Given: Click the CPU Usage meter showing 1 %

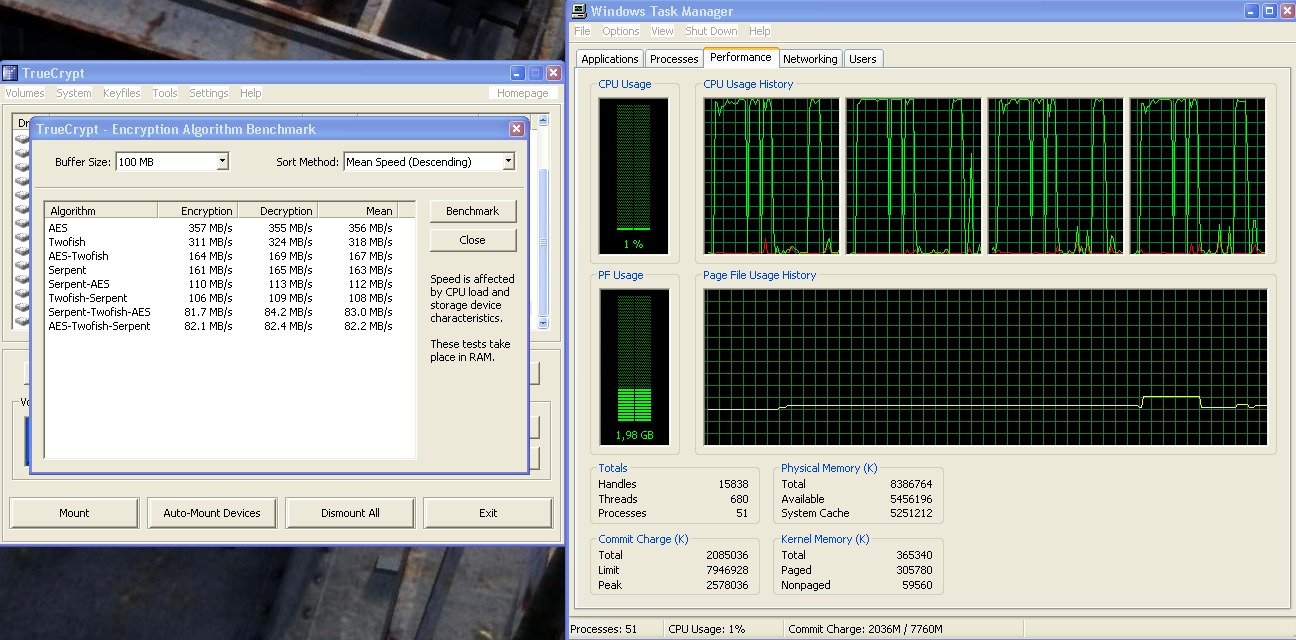Looking at the screenshot, I should [633, 175].
